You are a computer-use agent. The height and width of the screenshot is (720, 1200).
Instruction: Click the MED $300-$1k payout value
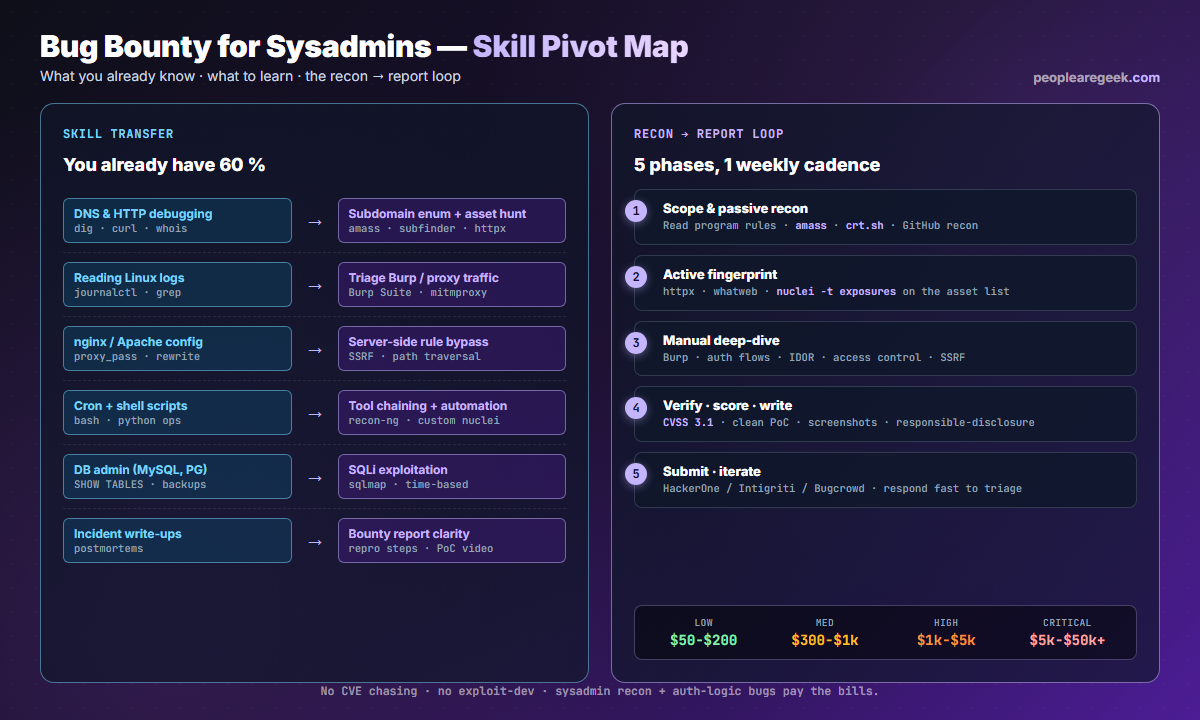(x=825, y=640)
